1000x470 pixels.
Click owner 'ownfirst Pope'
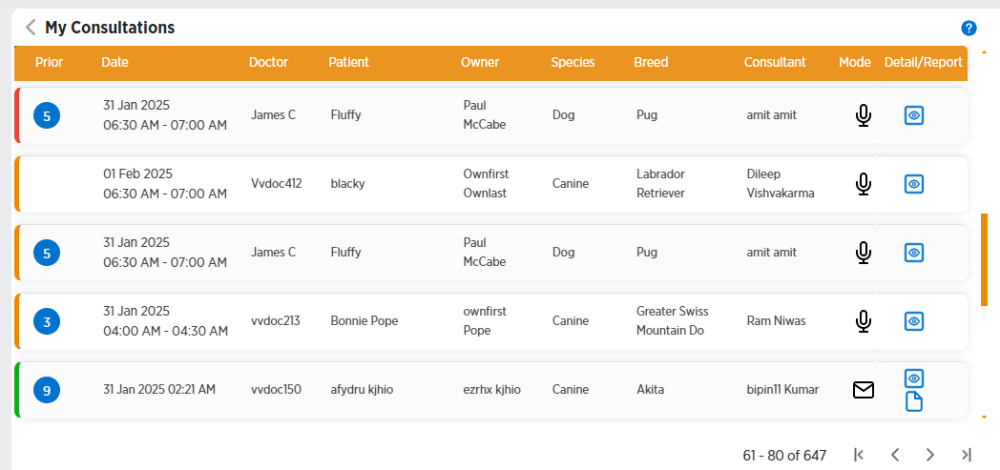[485, 321]
